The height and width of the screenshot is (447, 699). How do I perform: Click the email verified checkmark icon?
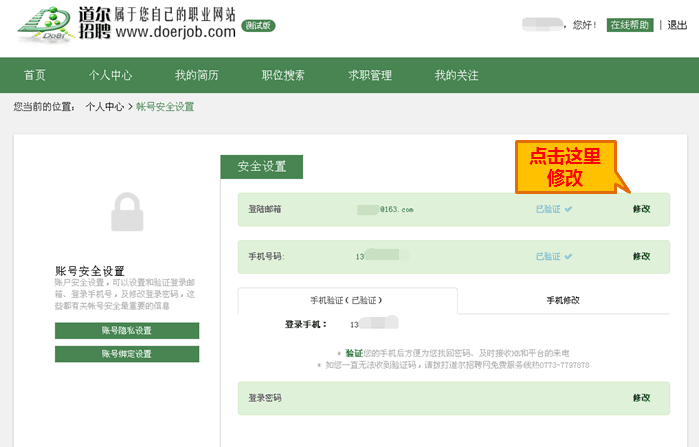point(568,209)
